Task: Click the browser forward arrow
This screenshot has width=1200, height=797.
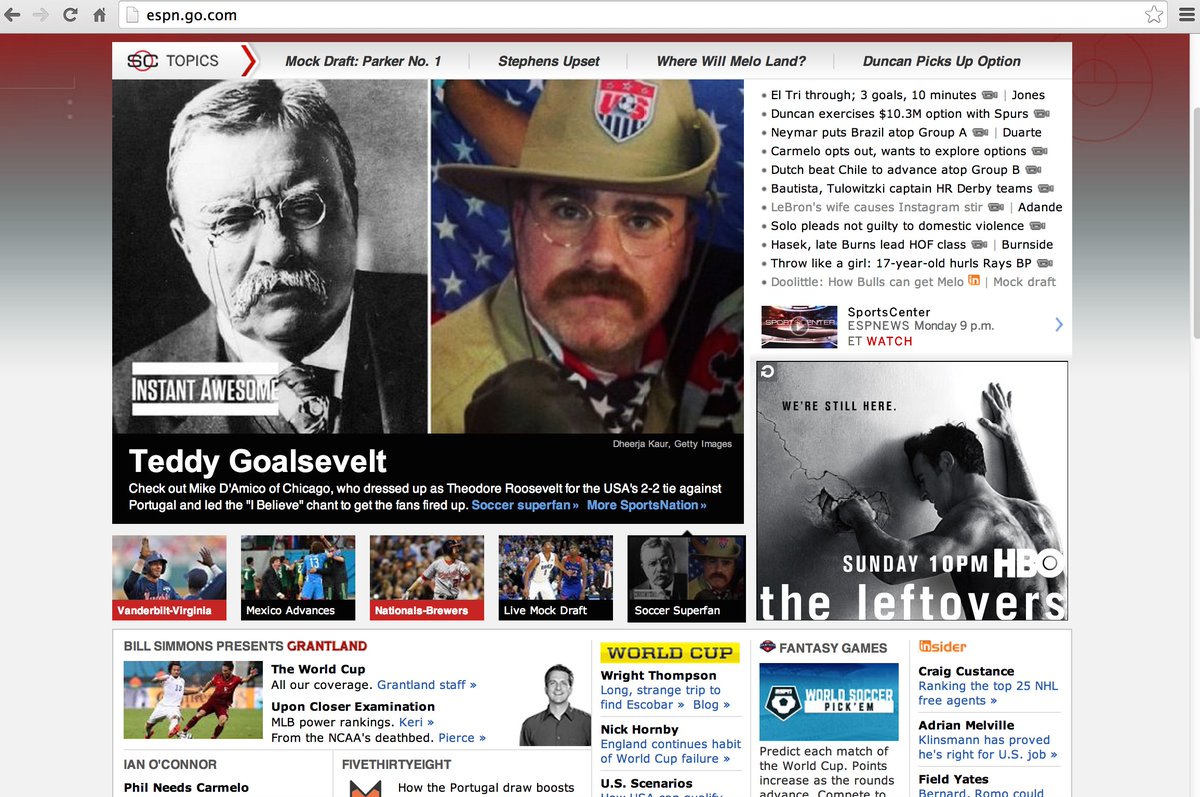Action: pyautogui.click(x=41, y=15)
